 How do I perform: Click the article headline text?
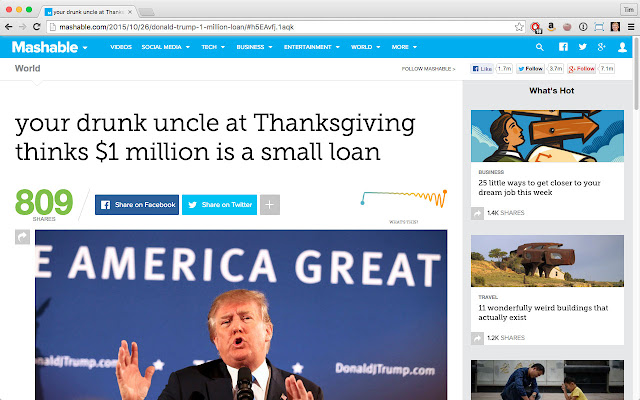[x=215, y=137]
